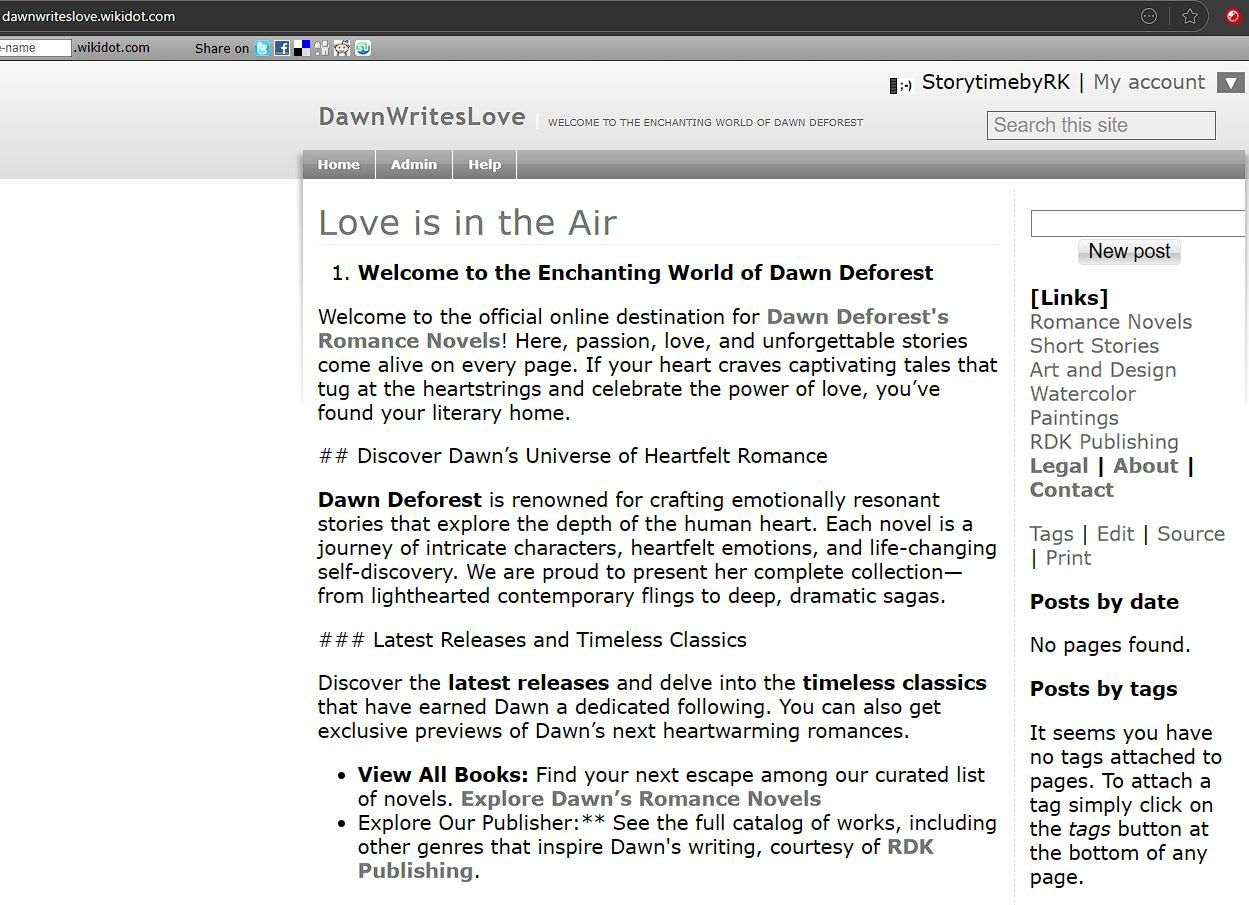Image resolution: width=1249 pixels, height=905 pixels.
Task: Open the browser page actions ellipsis icon
Action: click(x=1150, y=16)
